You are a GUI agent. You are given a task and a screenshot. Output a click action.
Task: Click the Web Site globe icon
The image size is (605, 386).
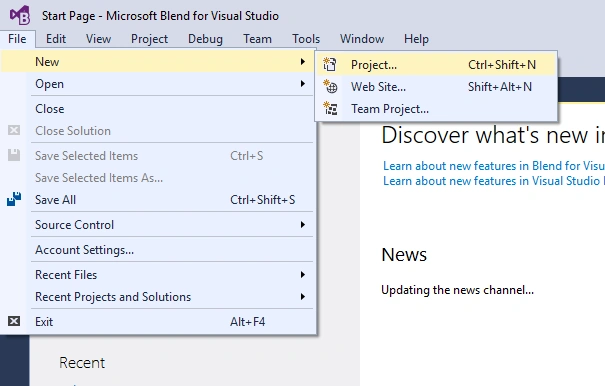(330, 86)
